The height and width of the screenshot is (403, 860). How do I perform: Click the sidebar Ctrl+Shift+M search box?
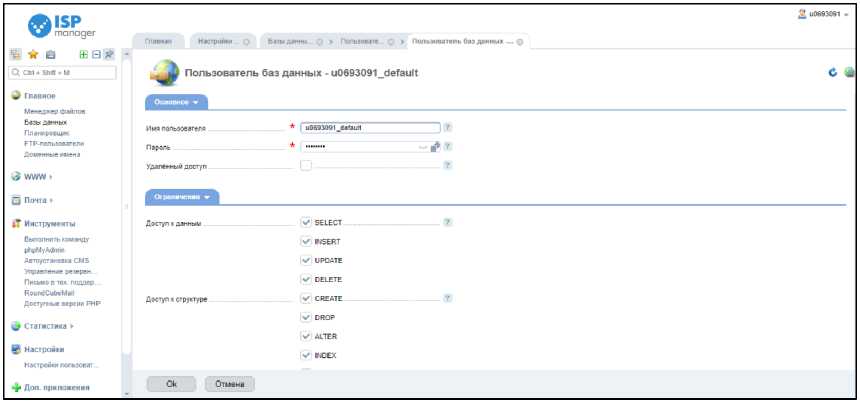pyautogui.click(x=63, y=72)
